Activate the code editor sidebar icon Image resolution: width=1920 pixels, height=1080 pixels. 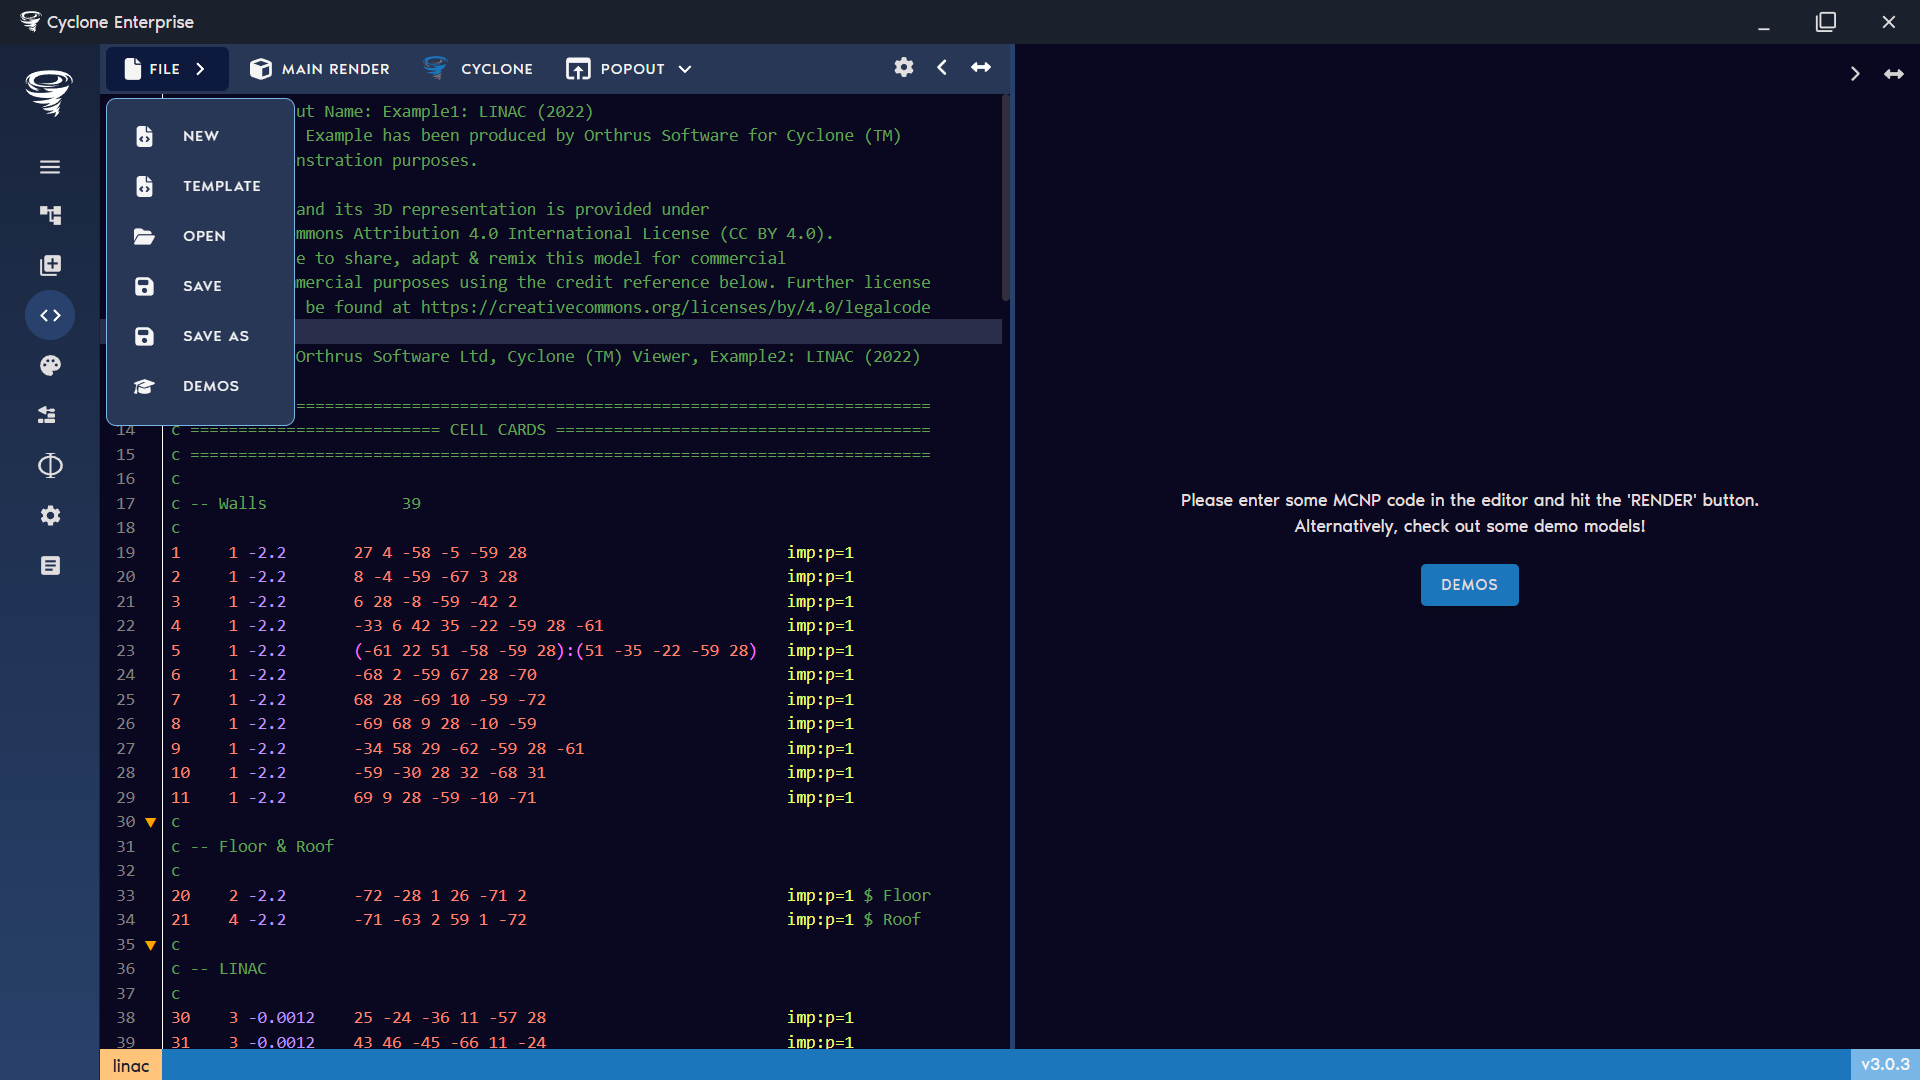pyautogui.click(x=50, y=315)
